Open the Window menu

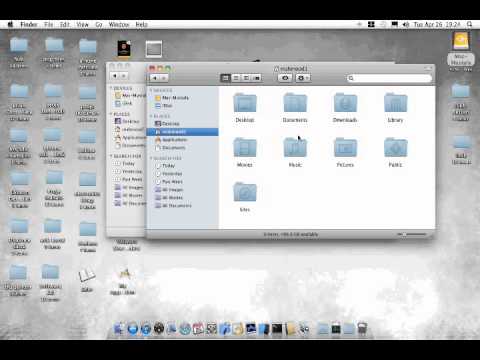pos(119,24)
